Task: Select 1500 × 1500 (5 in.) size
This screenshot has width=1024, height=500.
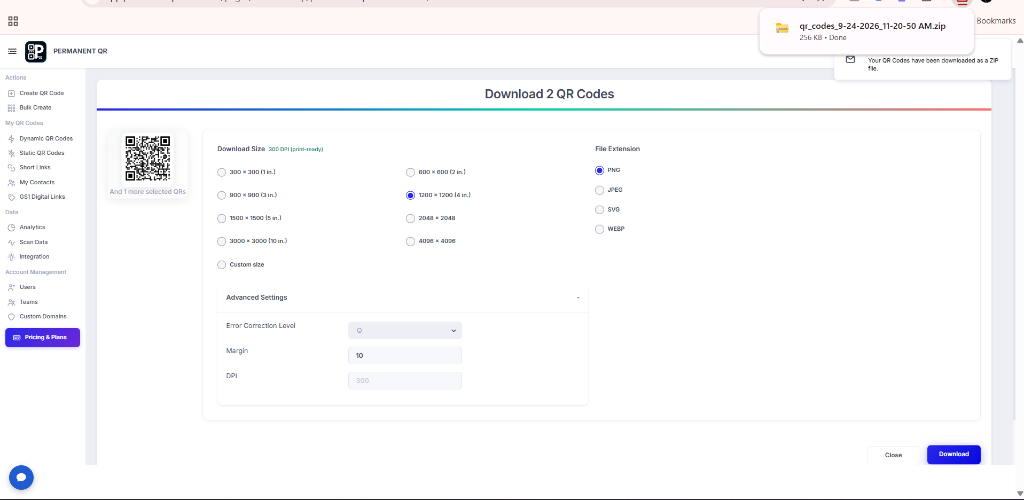Action: [221, 218]
